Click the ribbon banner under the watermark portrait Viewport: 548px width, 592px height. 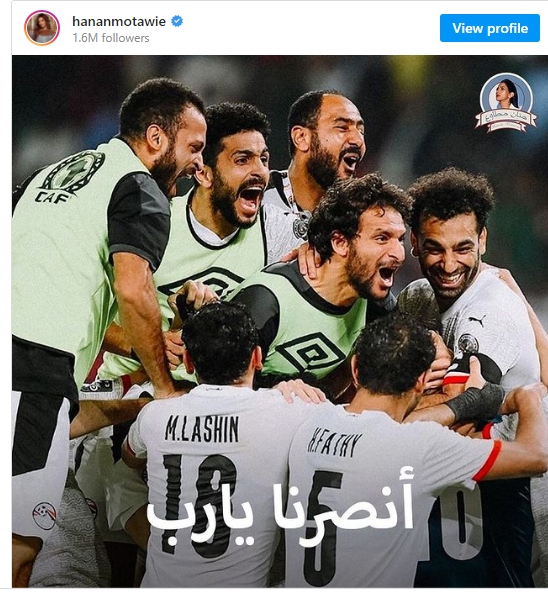506,120
